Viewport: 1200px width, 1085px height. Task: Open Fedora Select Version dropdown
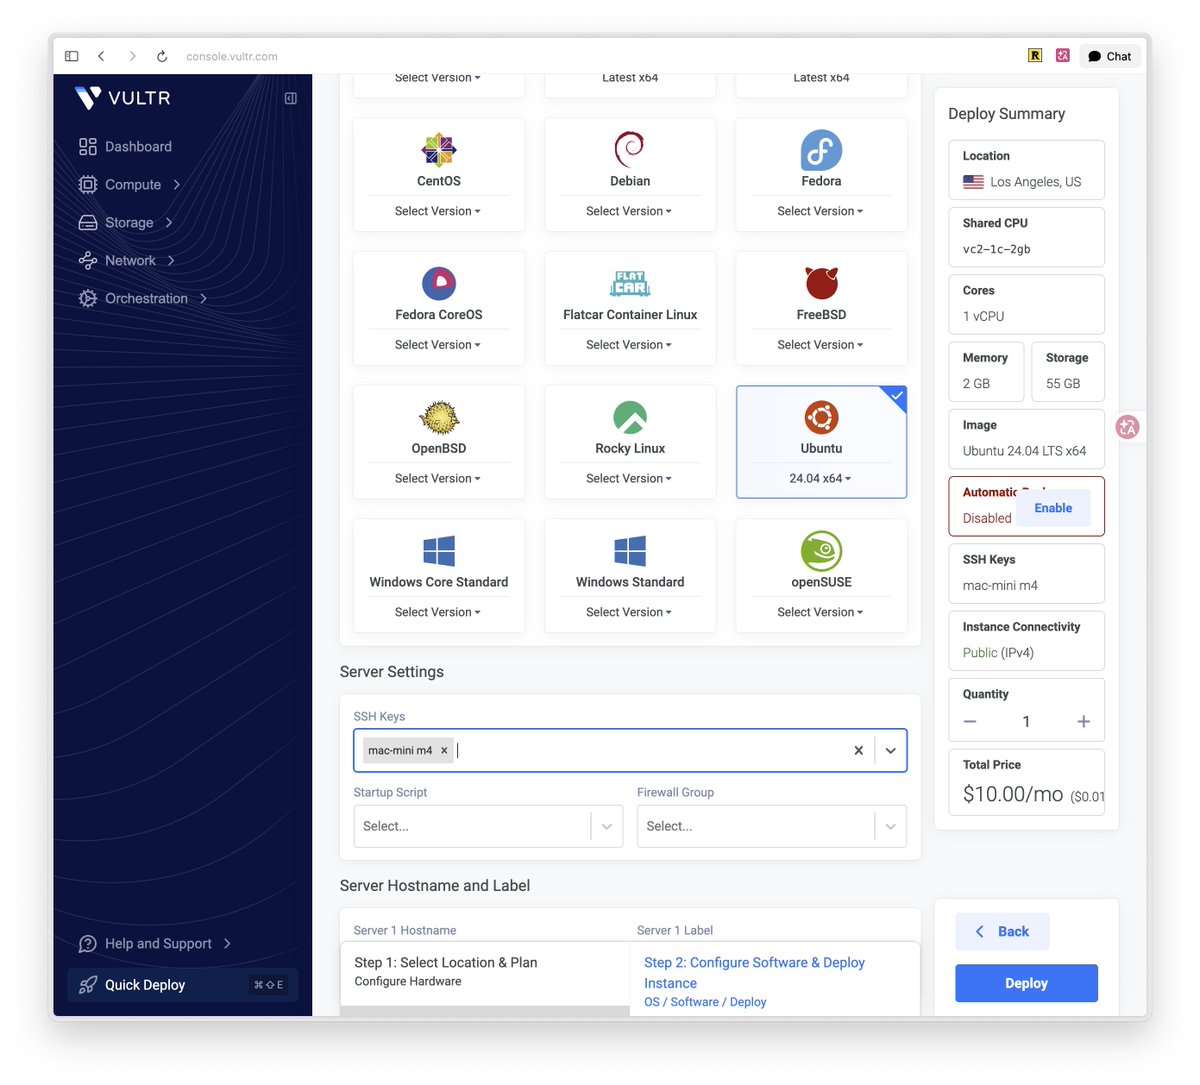820,211
